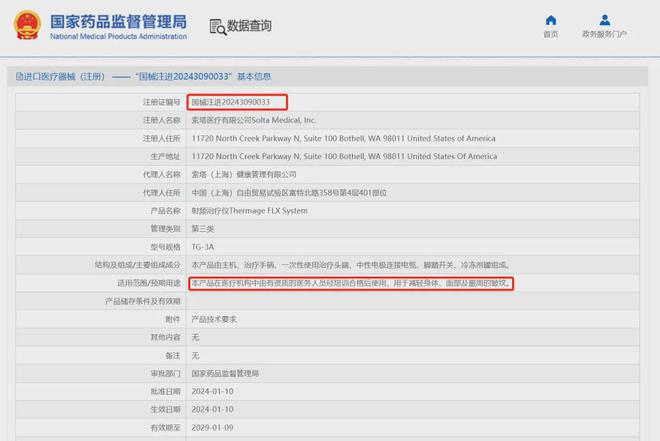The width and height of the screenshot is (660, 441).
Task: Select the 适用范围/预期用途 description text
Action: (351, 283)
